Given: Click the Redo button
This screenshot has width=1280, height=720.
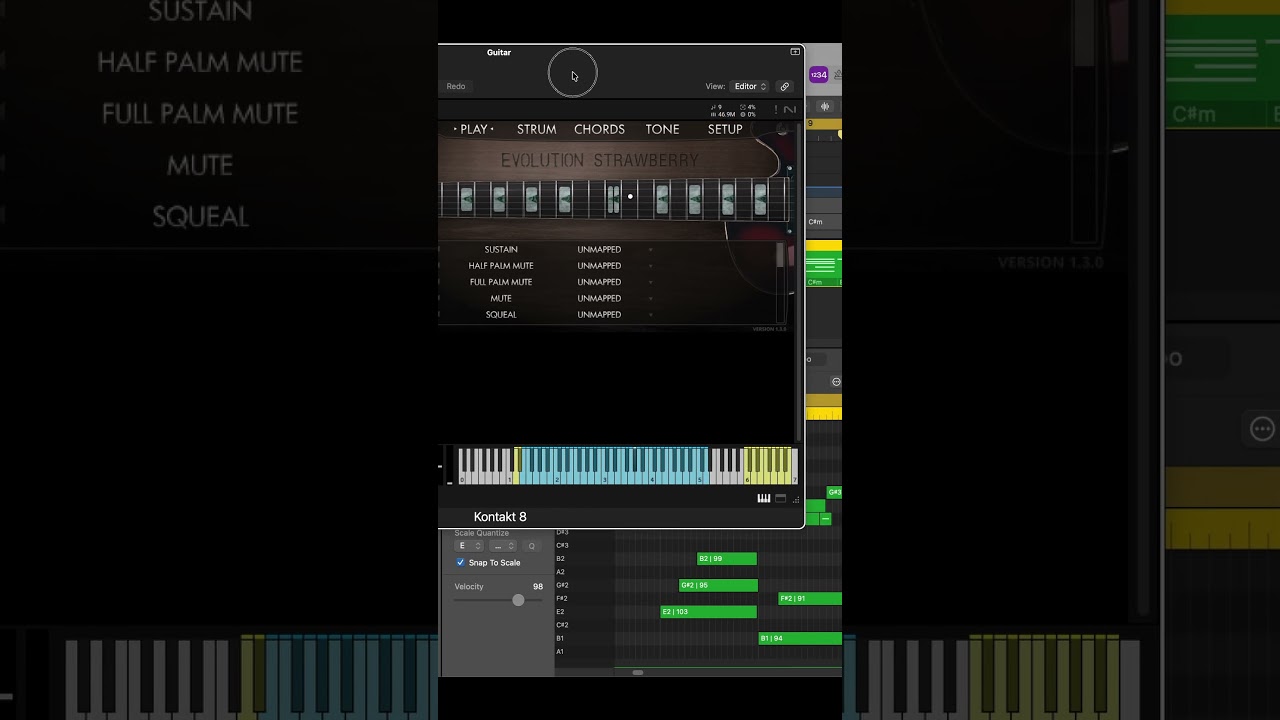Looking at the screenshot, I should click(x=456, y=87).
